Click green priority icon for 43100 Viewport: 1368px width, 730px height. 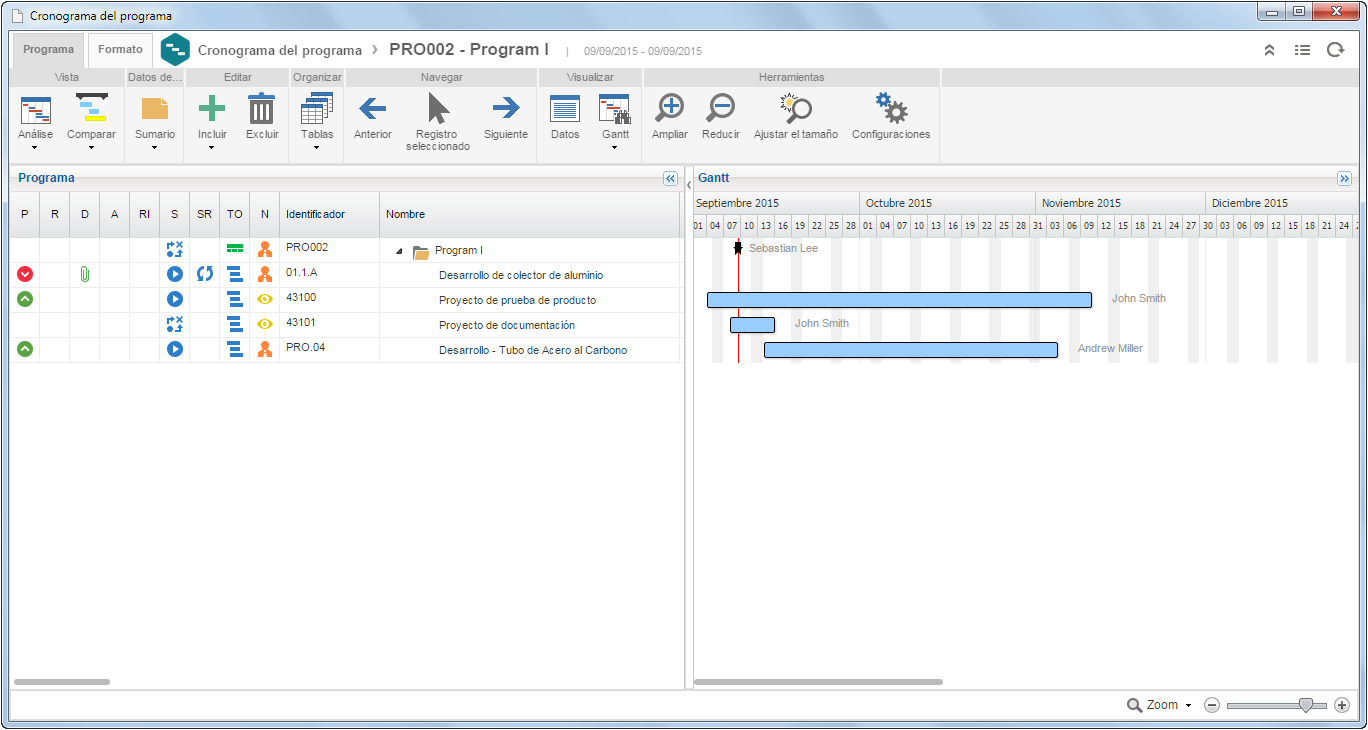tap(25, 299)
